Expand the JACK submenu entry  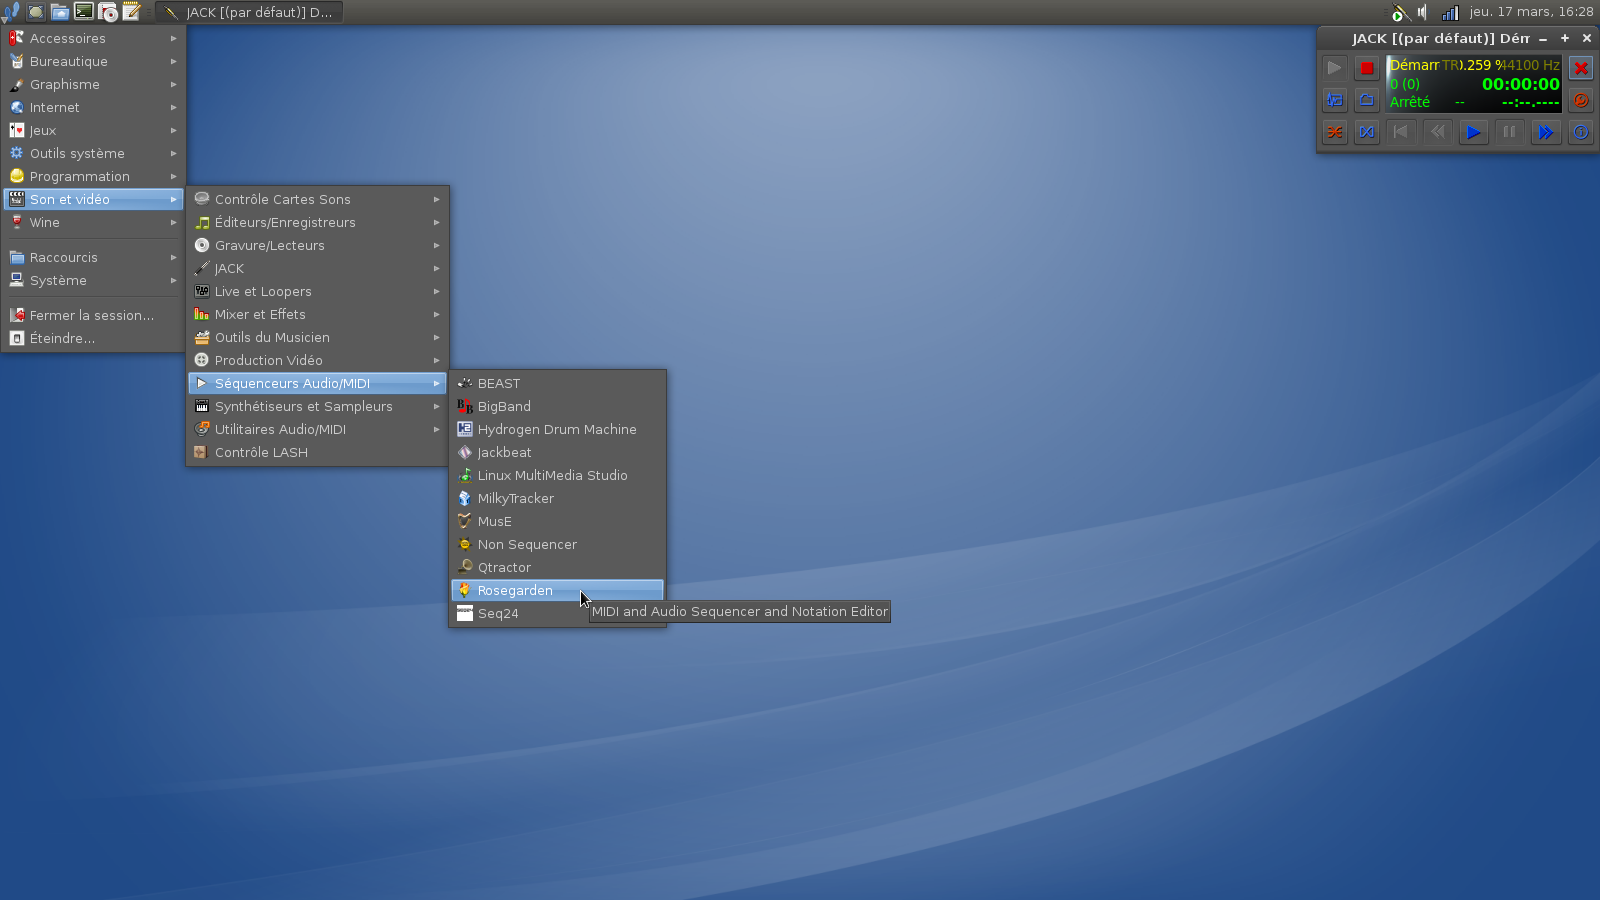click(317, 268)
